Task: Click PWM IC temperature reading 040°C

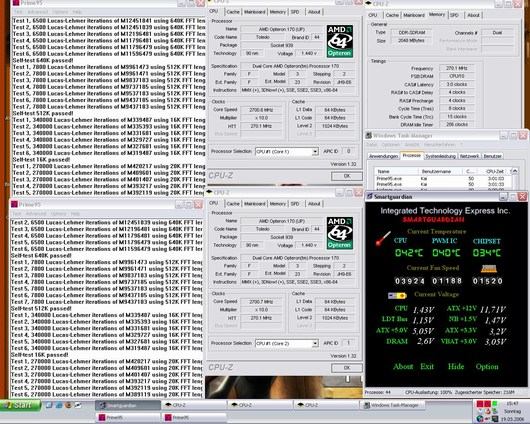Action: [x=446, y=253]
